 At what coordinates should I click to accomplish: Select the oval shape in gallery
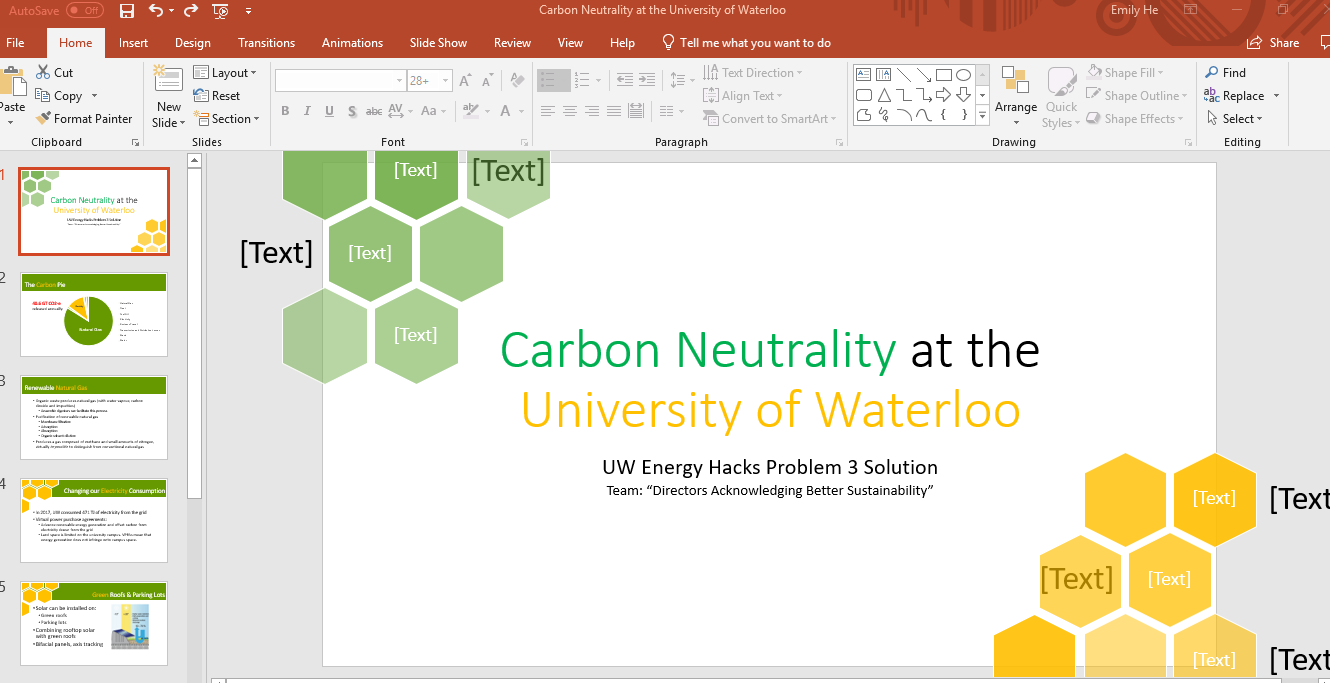(963, 74)
